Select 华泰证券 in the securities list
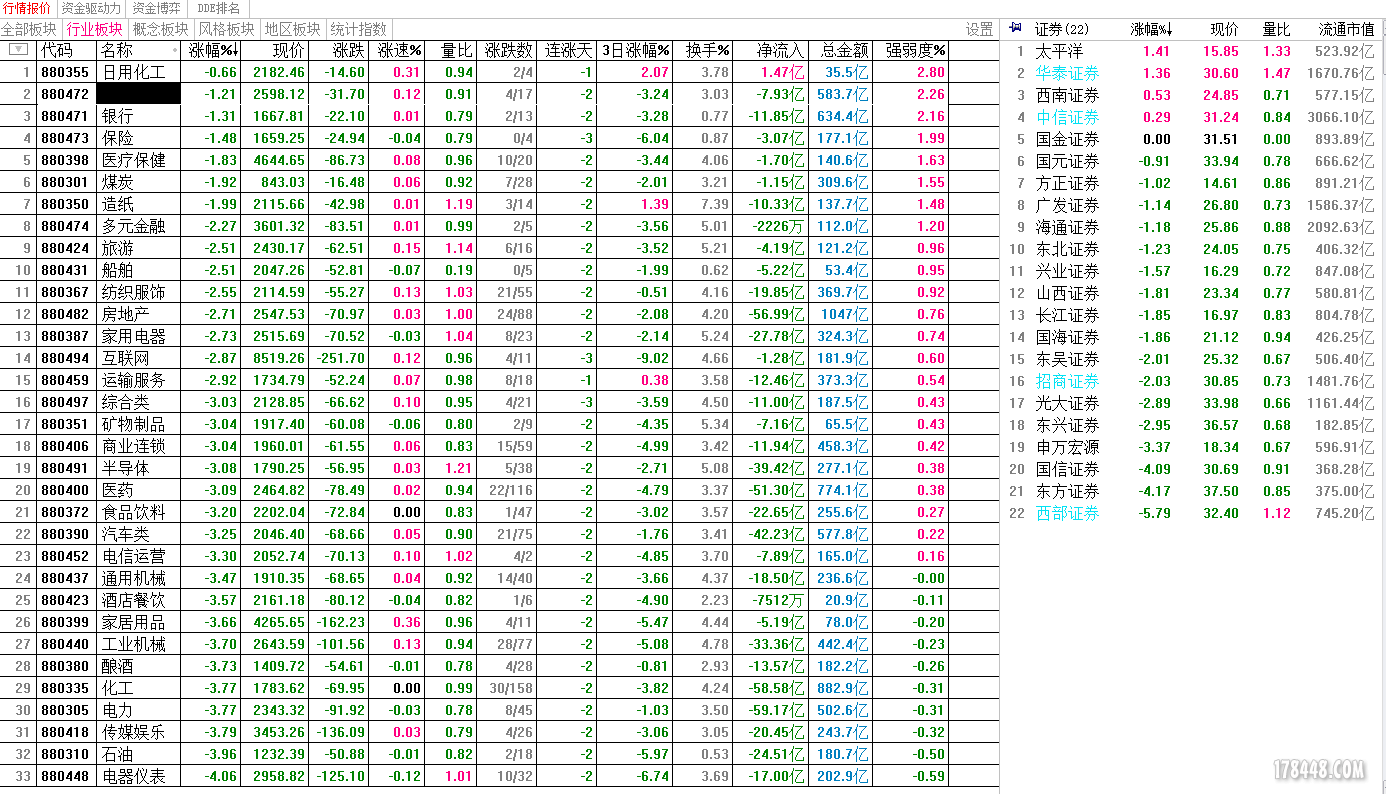 coord(1193,73)
